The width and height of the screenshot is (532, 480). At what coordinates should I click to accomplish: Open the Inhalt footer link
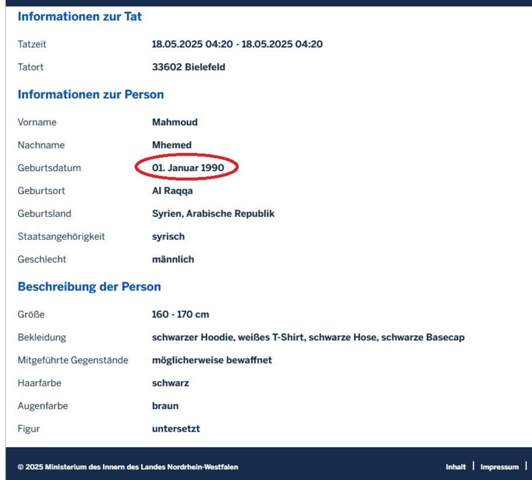tap(455, 467)
